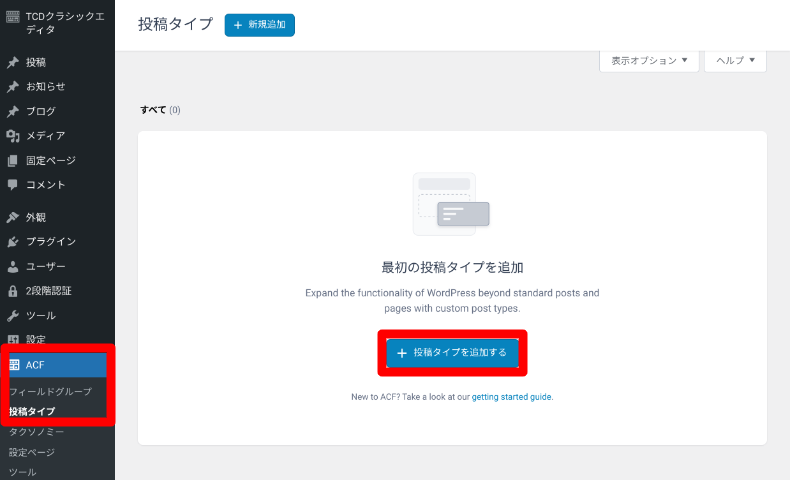The image size is (790, 480).
Task: Select the ACF menu item
Action: tap(57, 365)
